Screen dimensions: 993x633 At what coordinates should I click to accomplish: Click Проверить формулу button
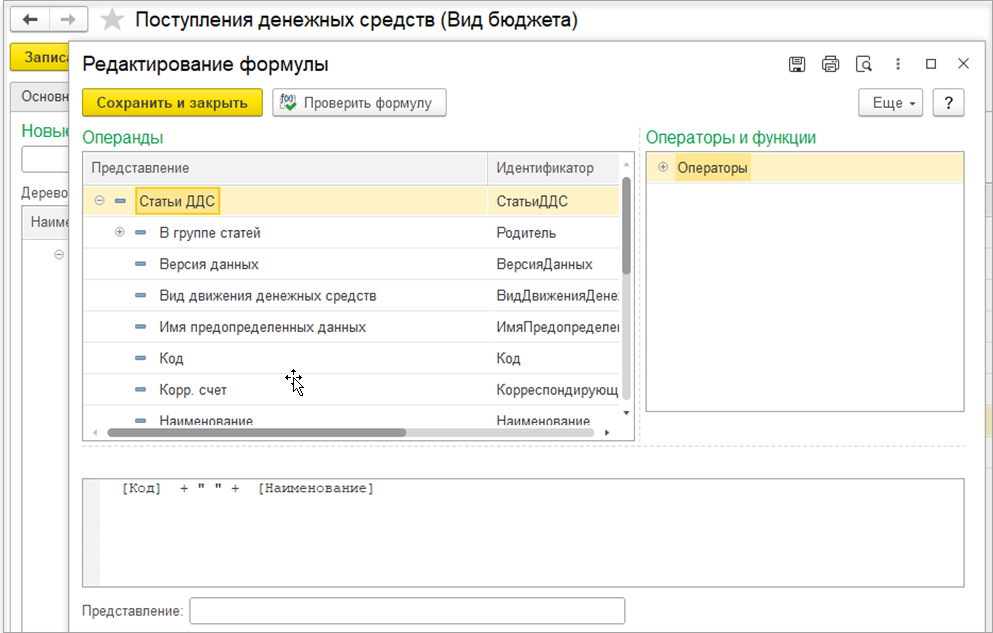359,103
